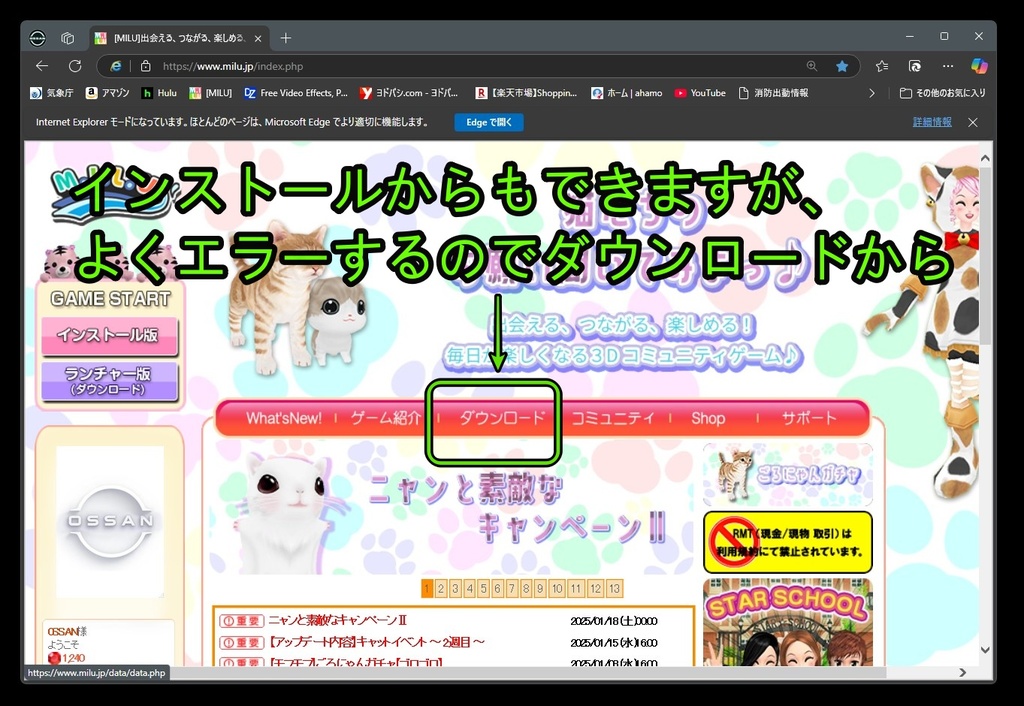Click the user avatar image in sidebar
The image size is (1024, 706).
point(110,522)
